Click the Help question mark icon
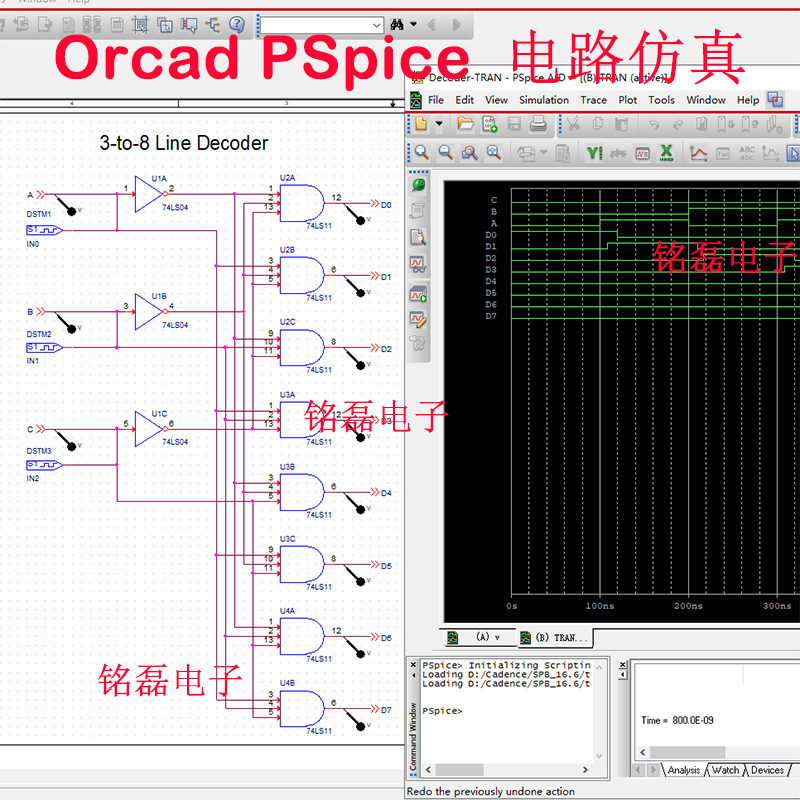800x800 pixels. [237, 24]
